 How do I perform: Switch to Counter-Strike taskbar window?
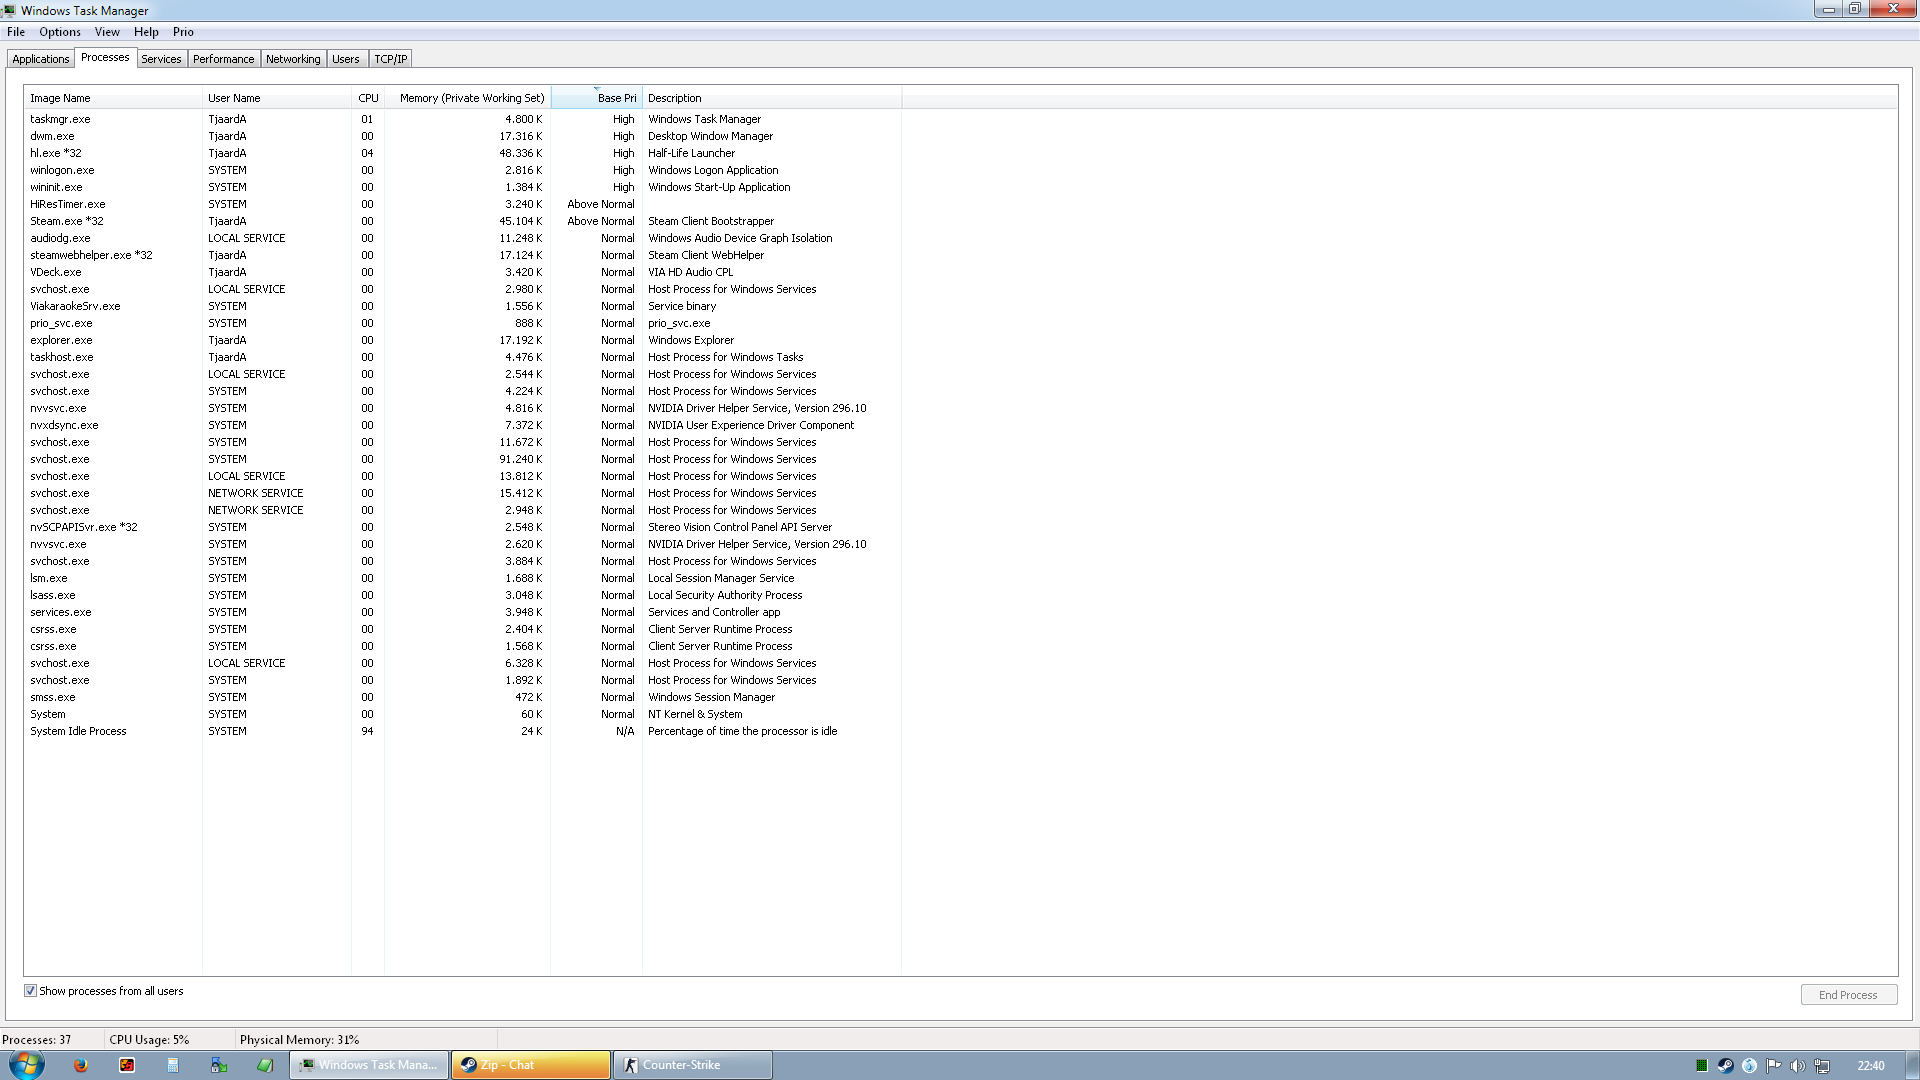coord(692,1065)
